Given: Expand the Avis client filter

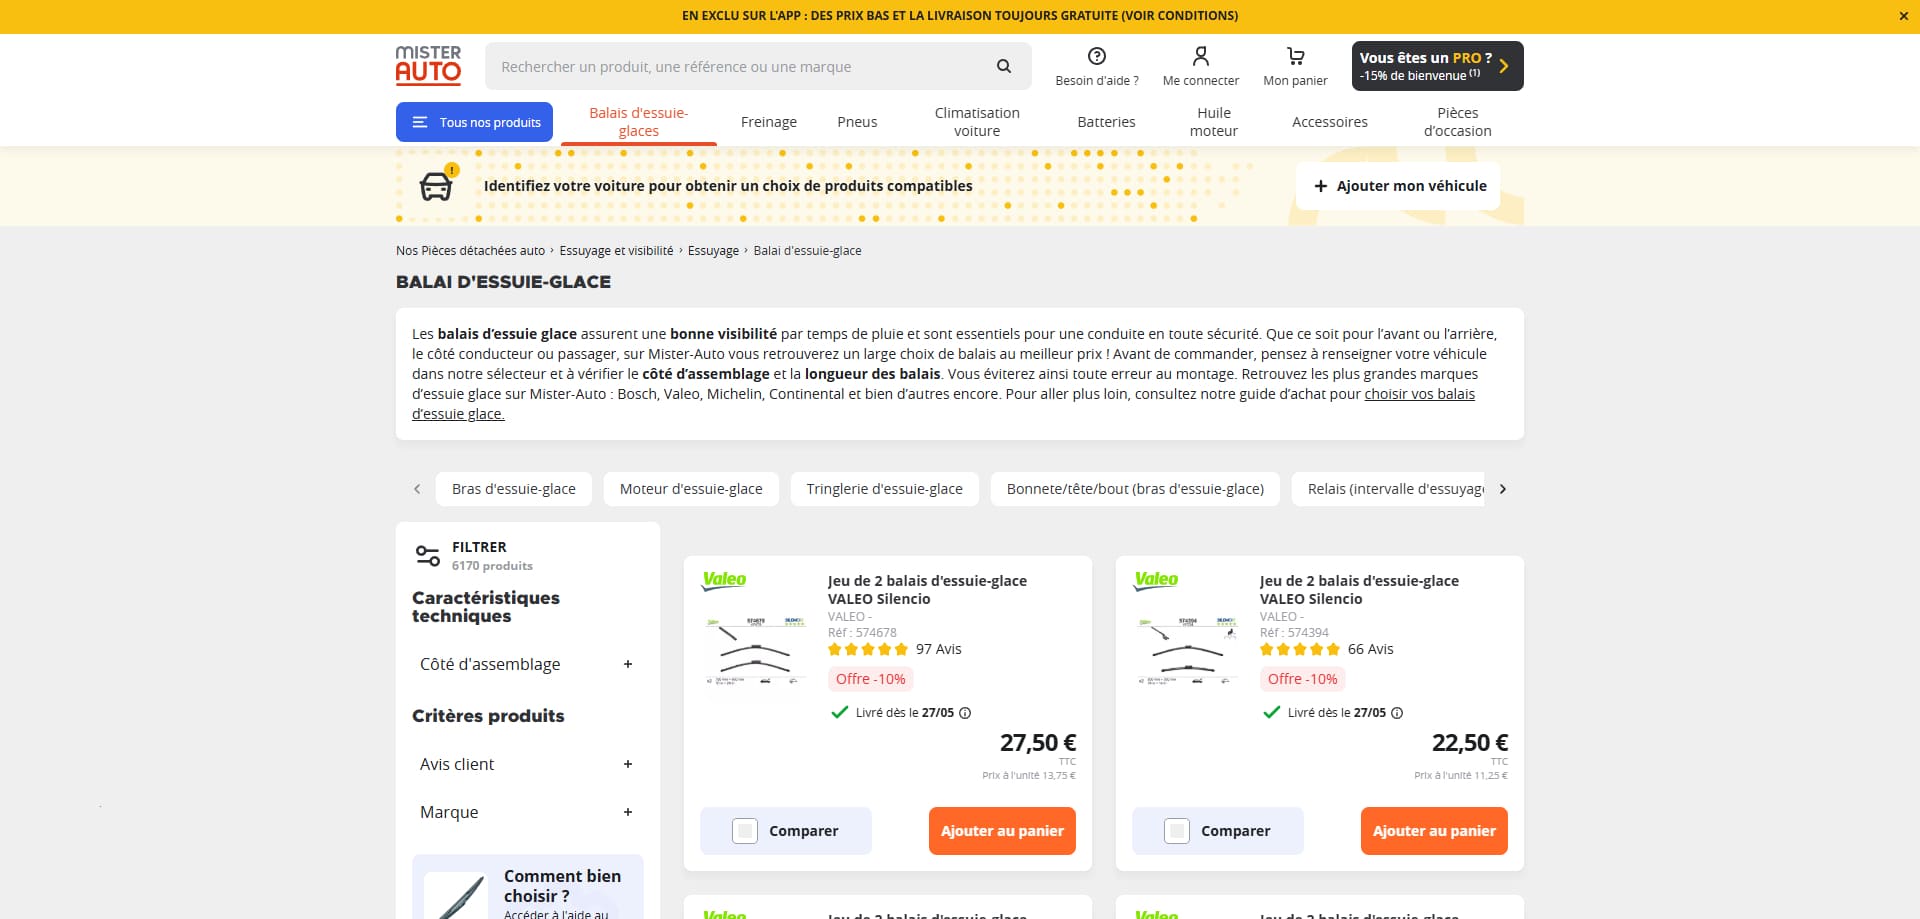Looking at the screenshot, I should pyautogui.click(x=527, y=764).
